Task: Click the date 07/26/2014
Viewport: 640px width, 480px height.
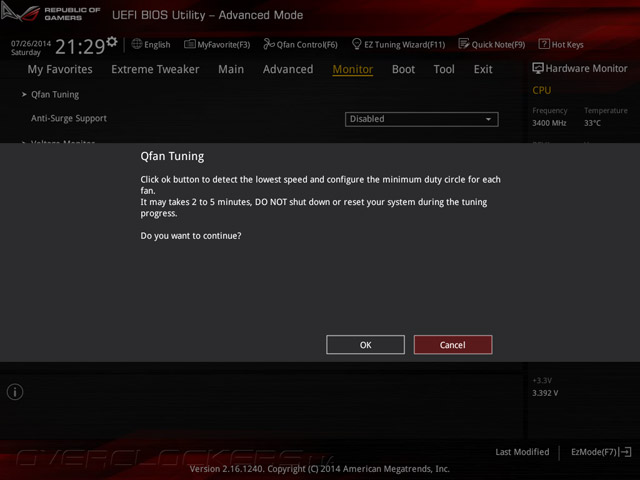Action: 31,43
